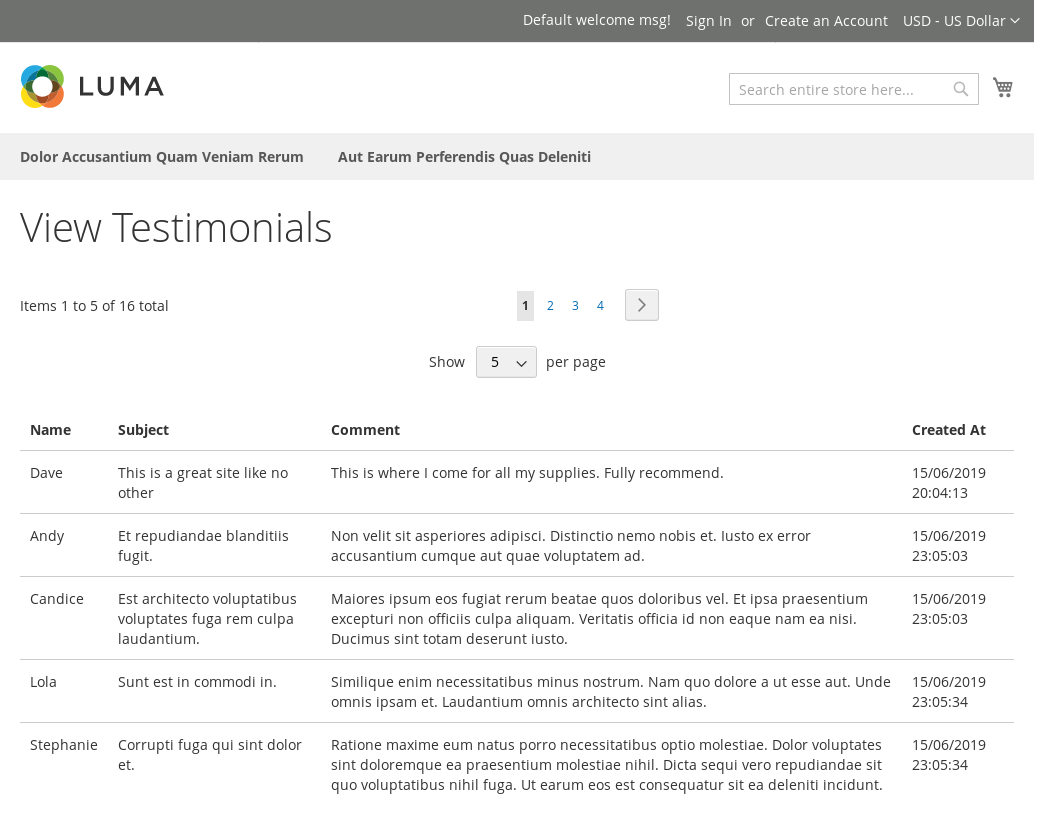Click the name Andy

click(47, 536)
